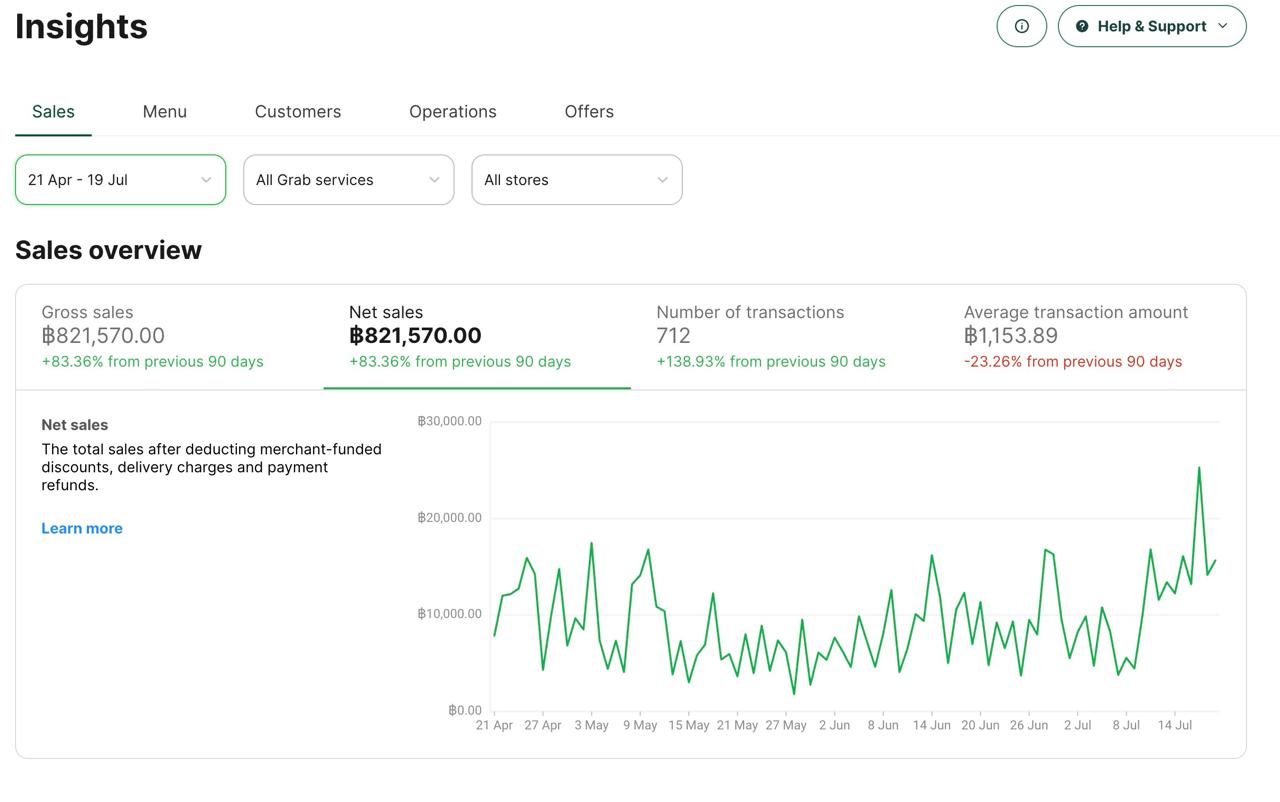Click the highest peak on the sales chart
The image size is (1280, 802).
point(1199,468)
